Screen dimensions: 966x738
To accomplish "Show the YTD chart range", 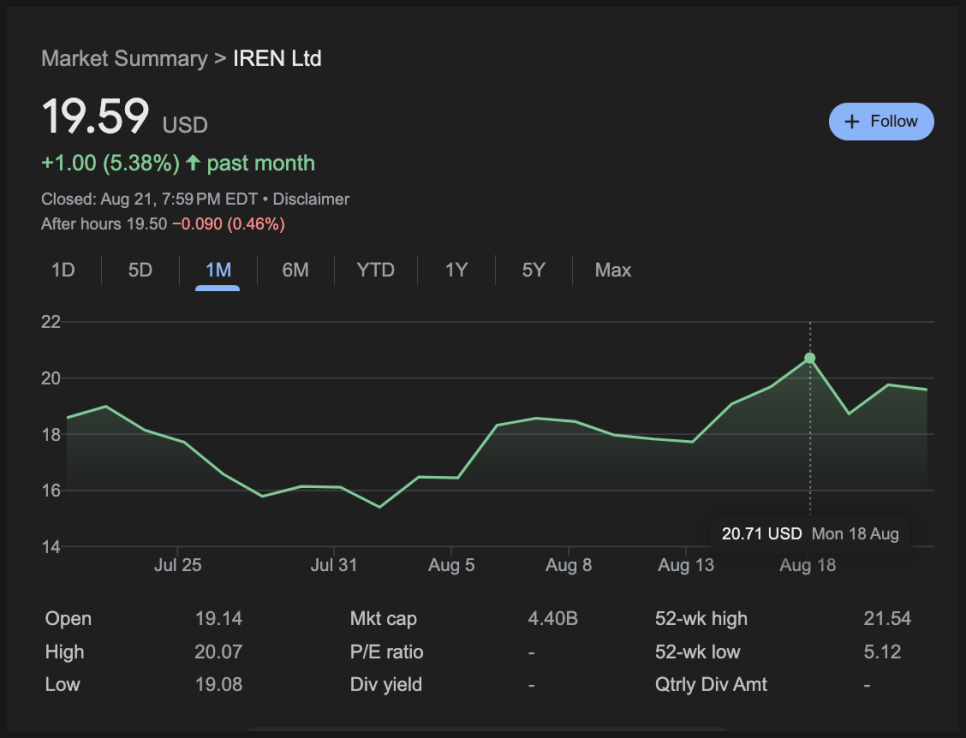I will (x=375, y=270).
